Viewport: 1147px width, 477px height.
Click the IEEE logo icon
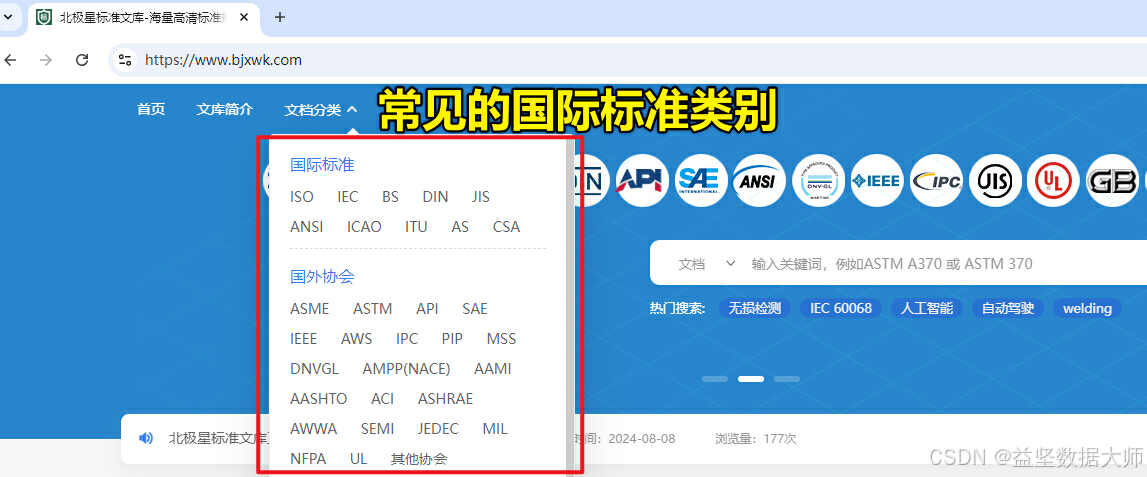[x=877, y=180]
